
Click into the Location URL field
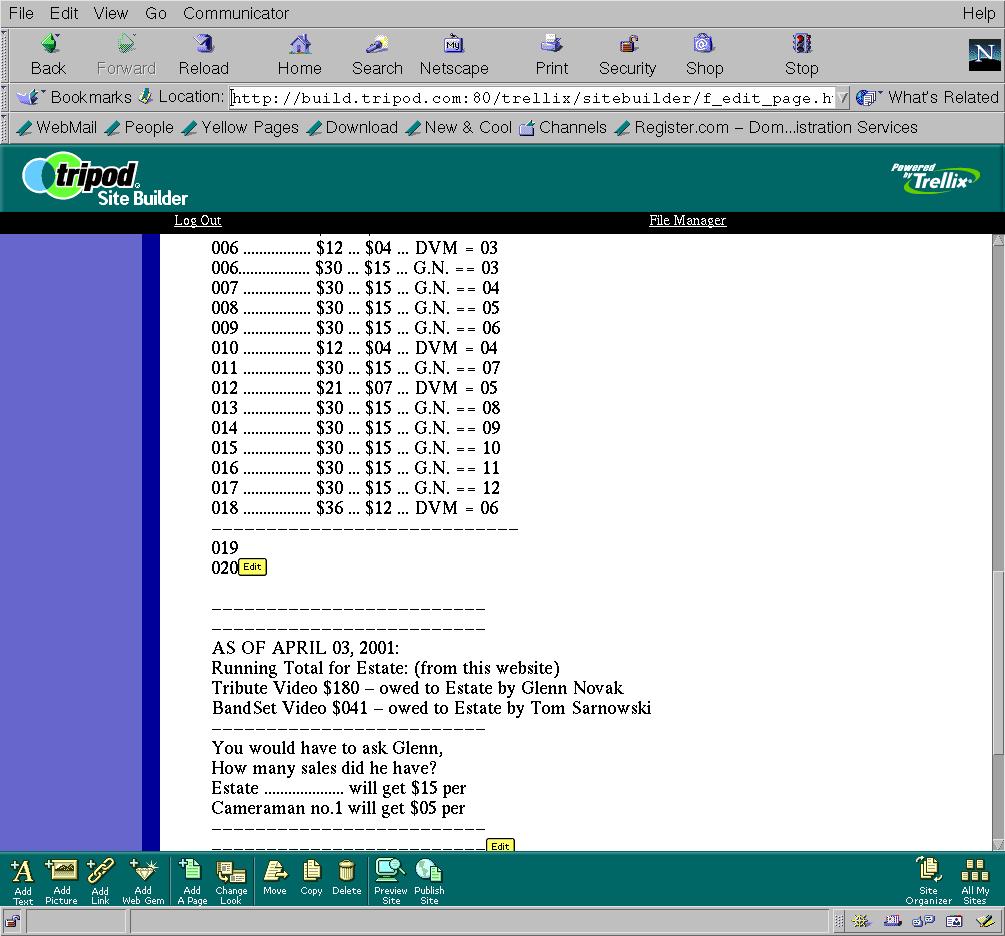[x=533, y=98]
